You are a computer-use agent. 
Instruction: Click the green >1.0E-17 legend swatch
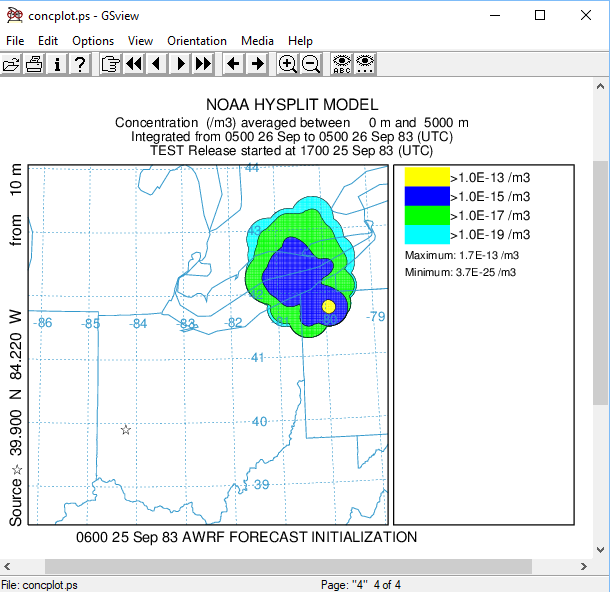tap(427, 215)
